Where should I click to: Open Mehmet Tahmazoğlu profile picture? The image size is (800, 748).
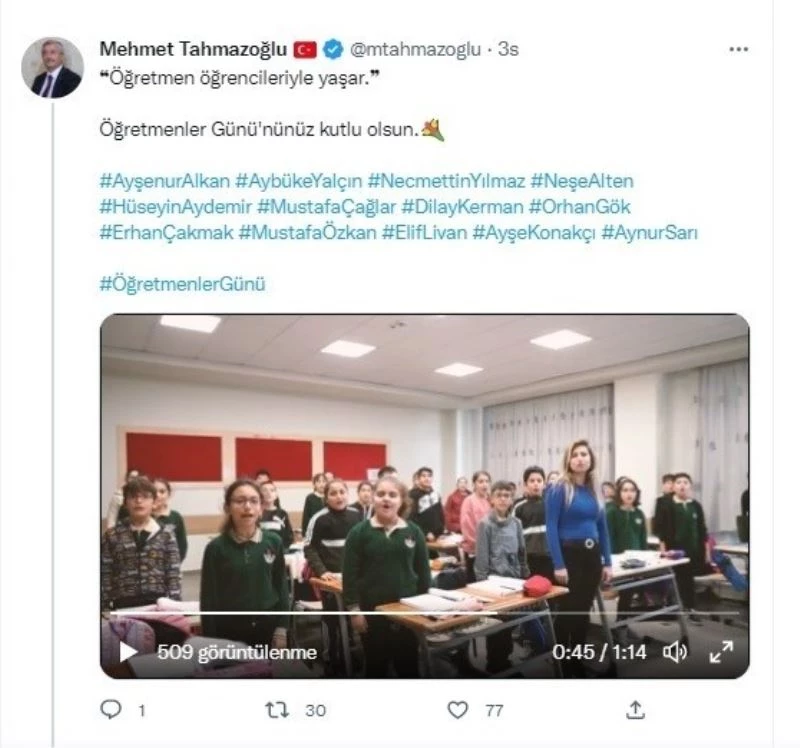[x=53, y=67]
